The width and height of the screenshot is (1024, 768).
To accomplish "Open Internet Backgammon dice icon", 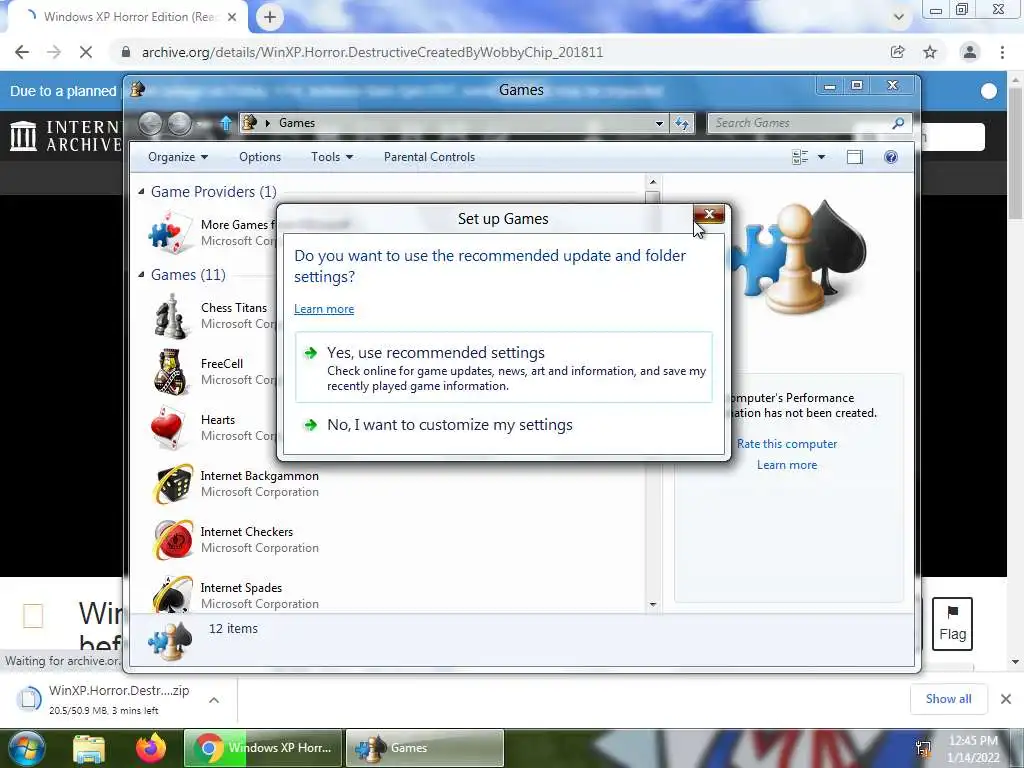I will 172,484.
